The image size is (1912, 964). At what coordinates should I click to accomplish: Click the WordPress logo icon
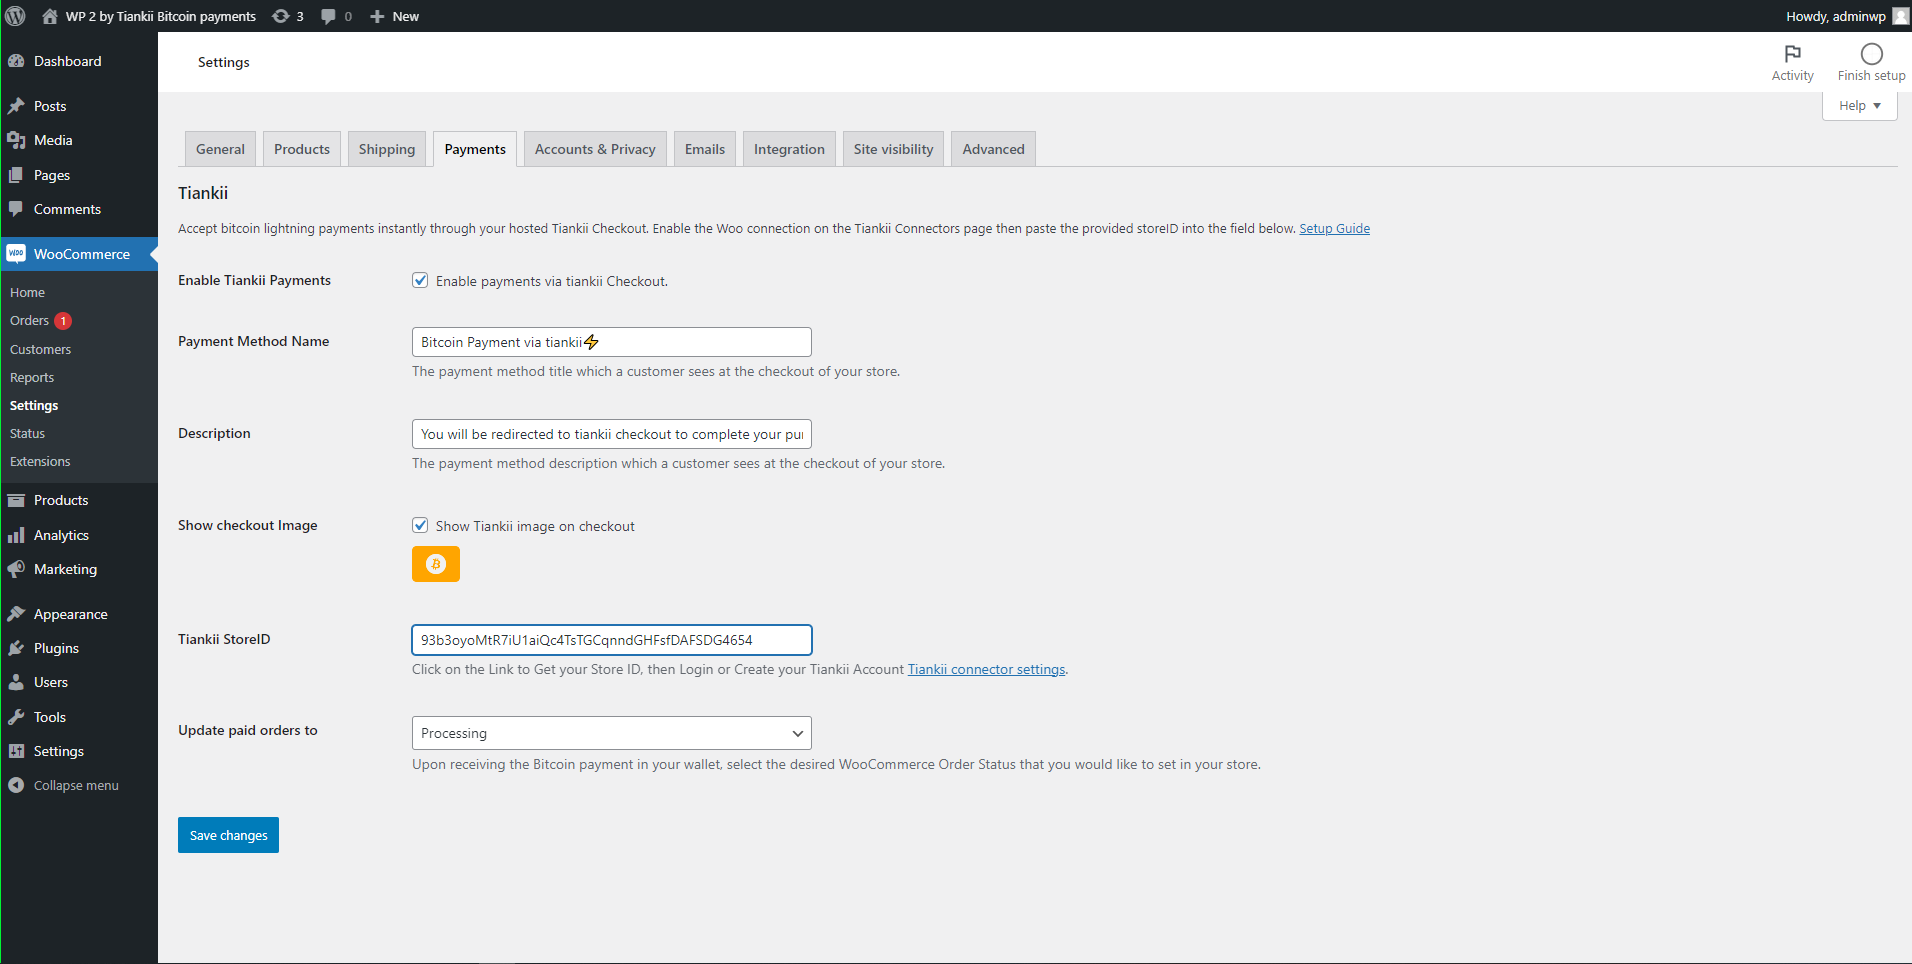coord(16,16)
